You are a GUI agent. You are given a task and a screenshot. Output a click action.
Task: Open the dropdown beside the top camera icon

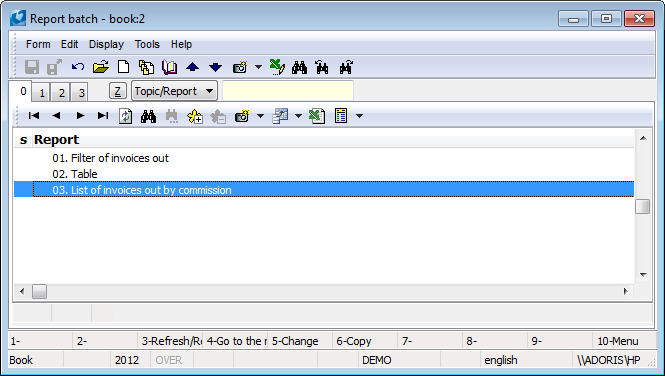[258, 67]
